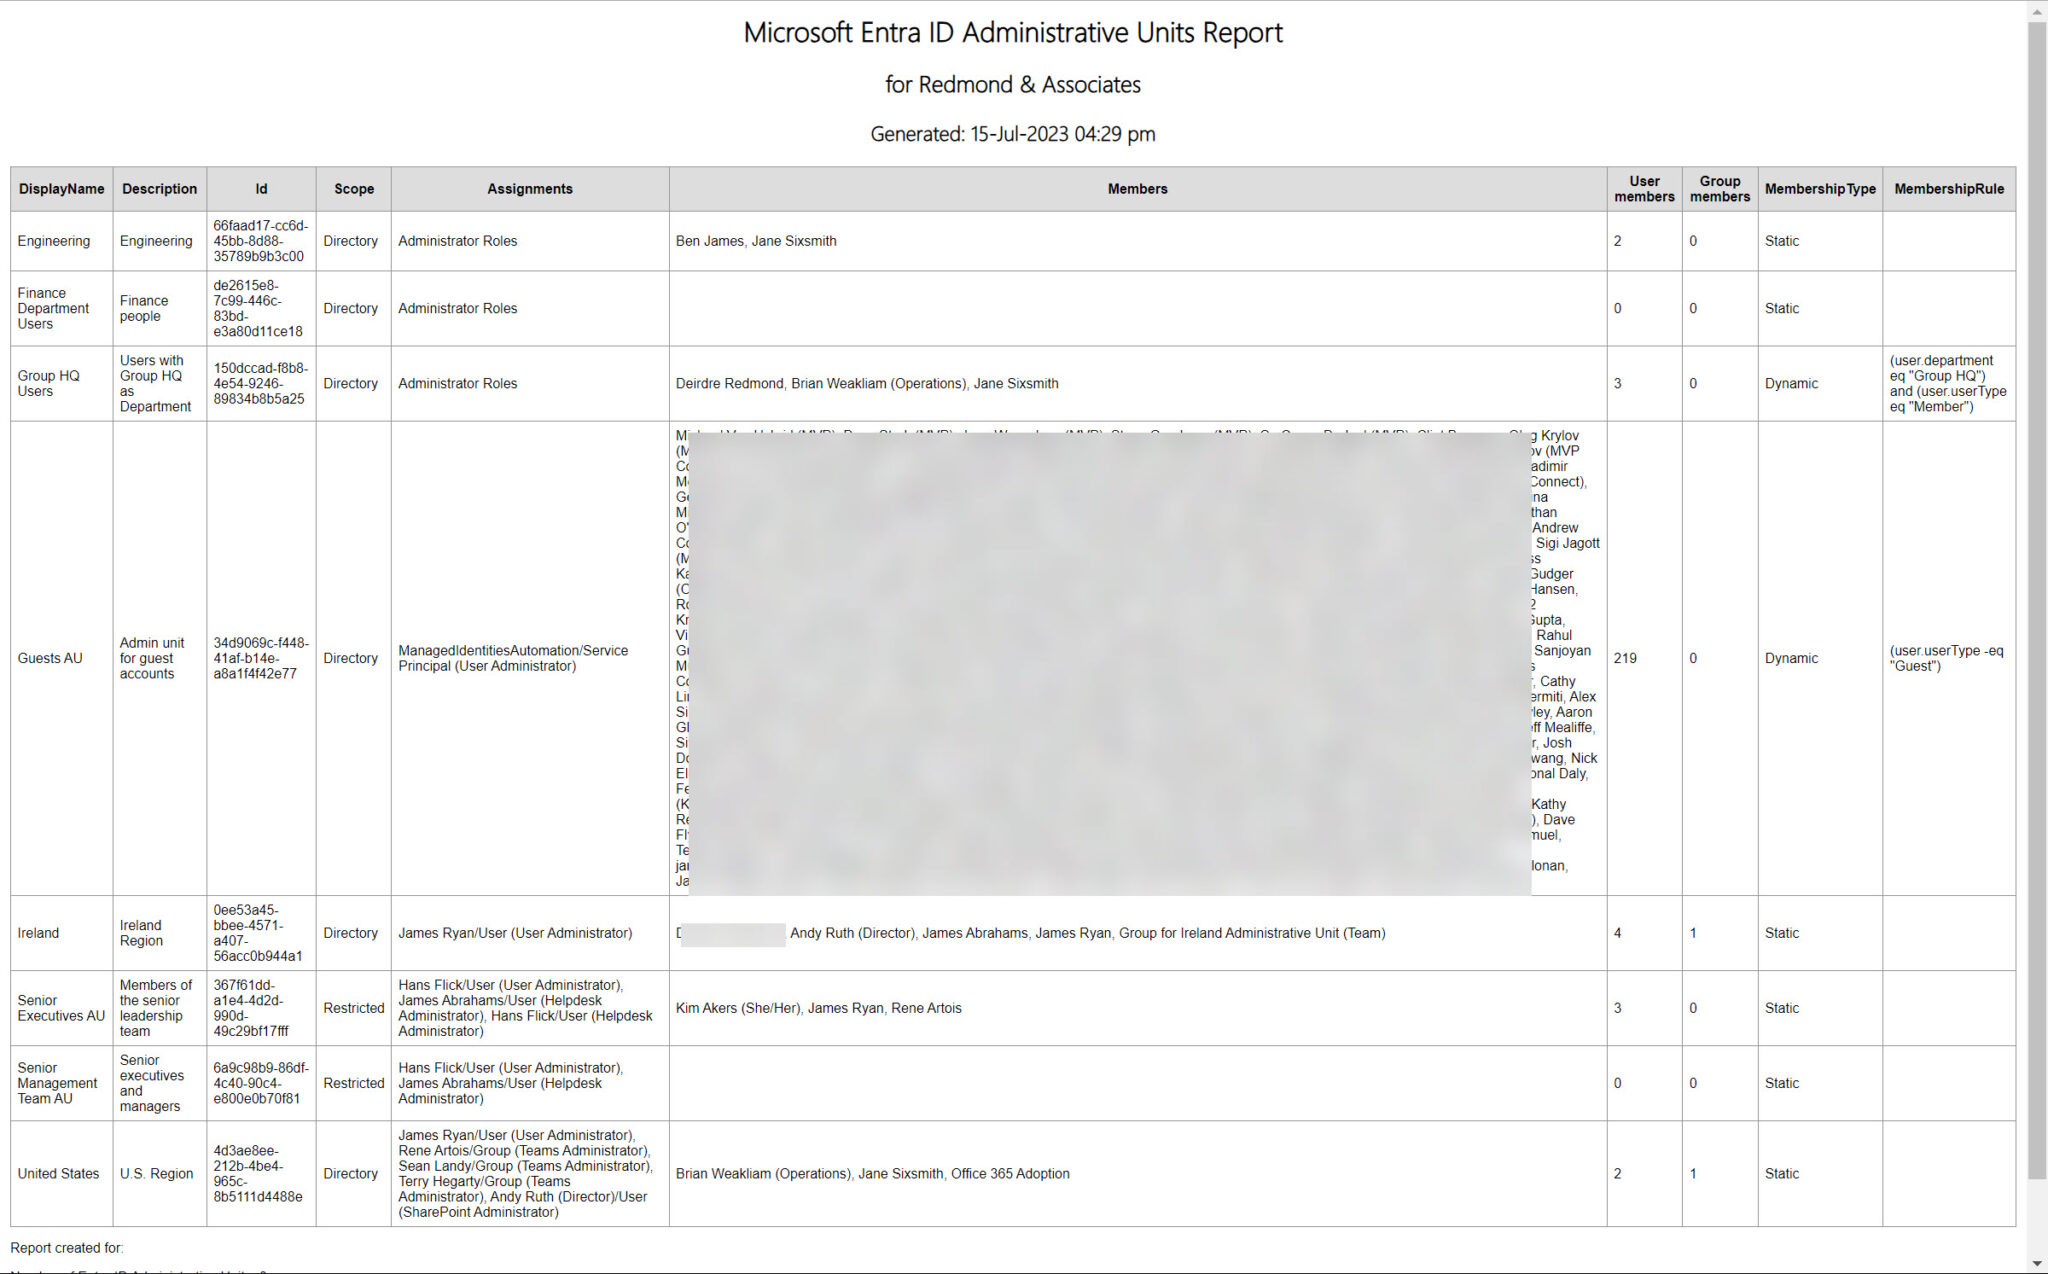Click the MembershipType column header
The height and width of the screenshot is (1274, 2048).
(x=1820, y=188)
